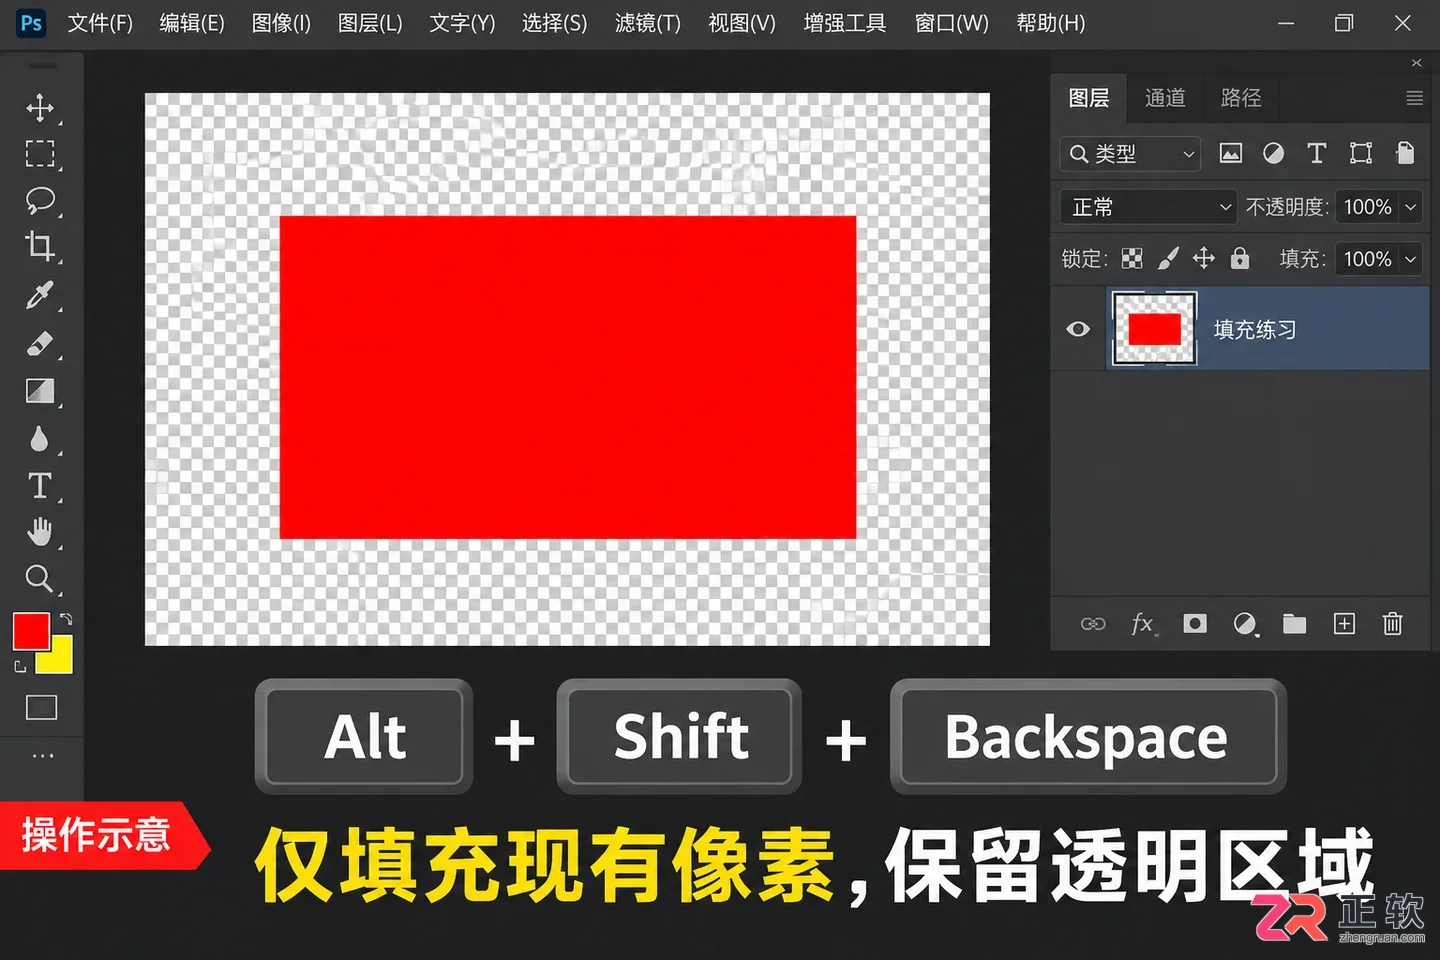This screenshot has height=960, width=1440.
Task: Close the layers panel group
Action: pyautogui.click(x=1416, y=62)
